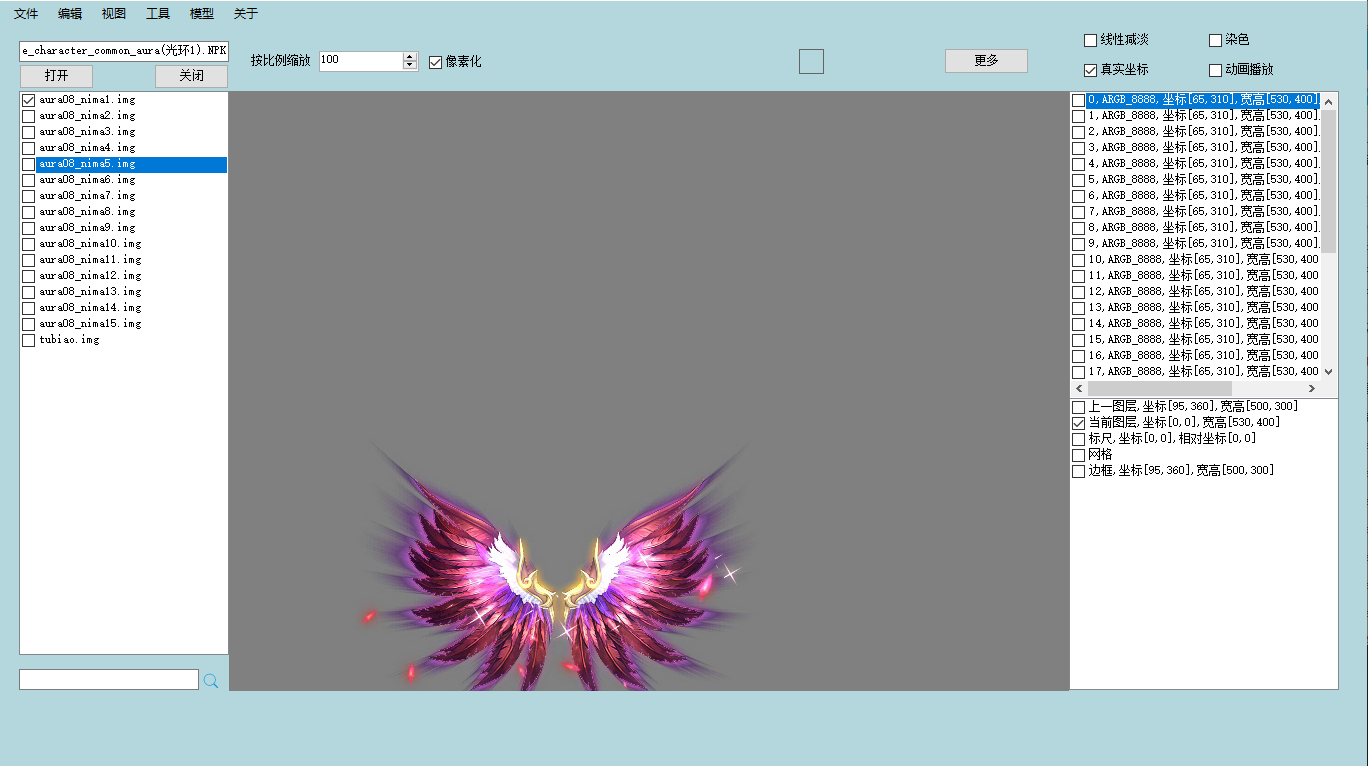This screenshot has height=766, width=1368.
Task: Turn on 动画播放 animation playback
Action: coord(1215,70)
